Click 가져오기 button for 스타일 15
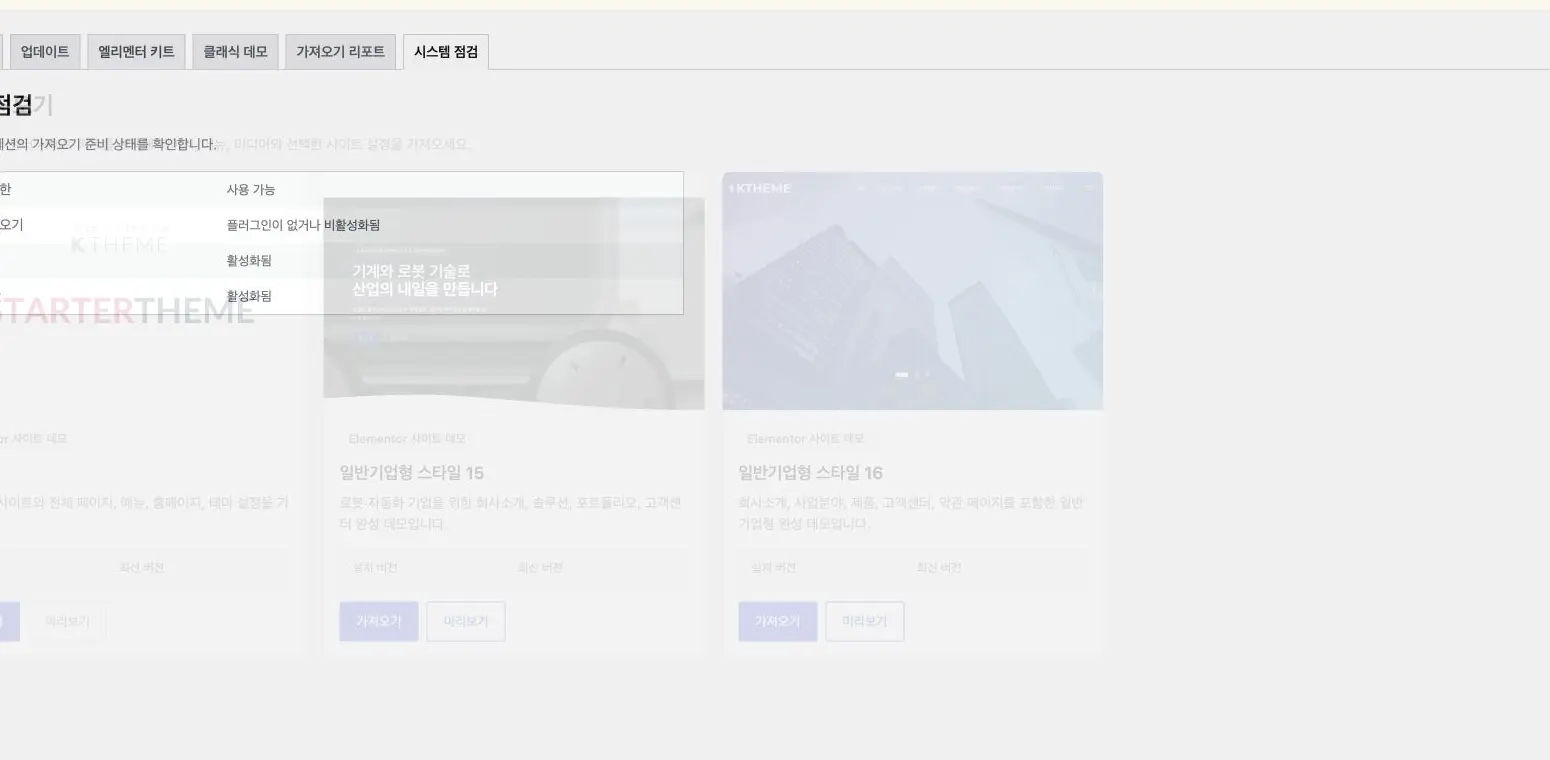Screen dimensions: 1550x760 (x=379, y=621)
